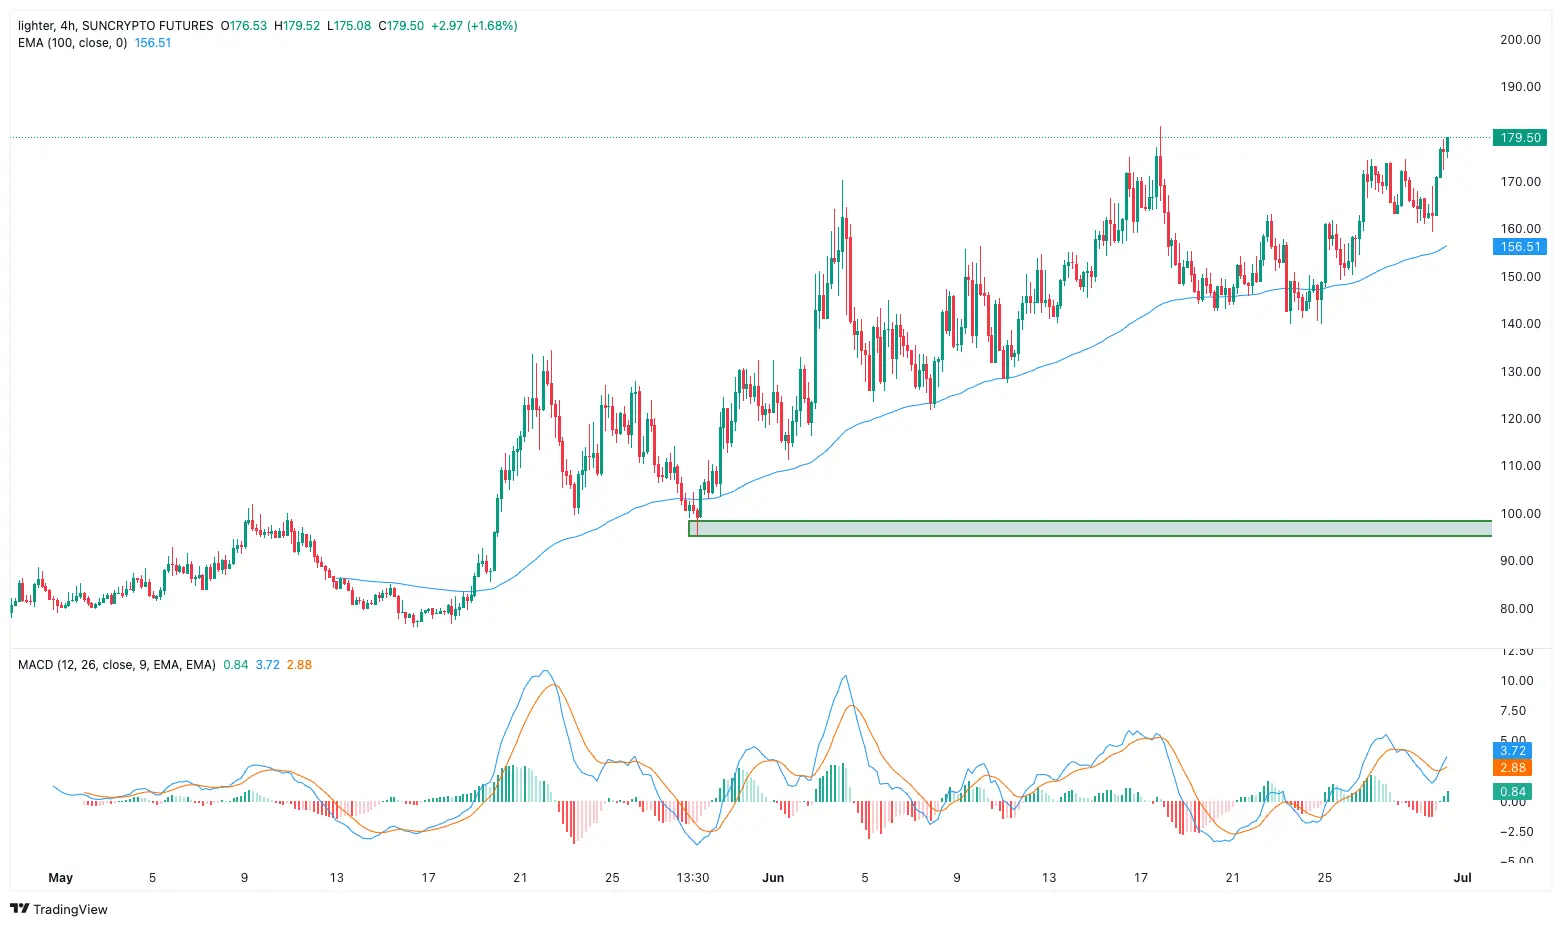Click the 'Jul' label on time axis
Image resolution: width=1562 pixels, height=926 pixels.
click(1462, 878)
